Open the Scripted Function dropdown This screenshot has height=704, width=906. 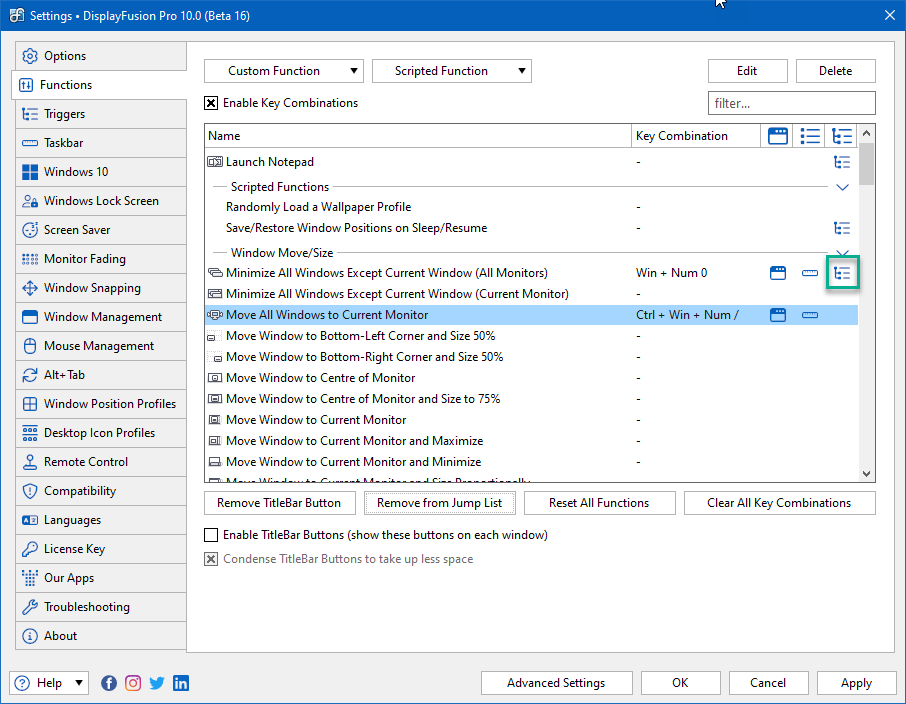(452, 71)
